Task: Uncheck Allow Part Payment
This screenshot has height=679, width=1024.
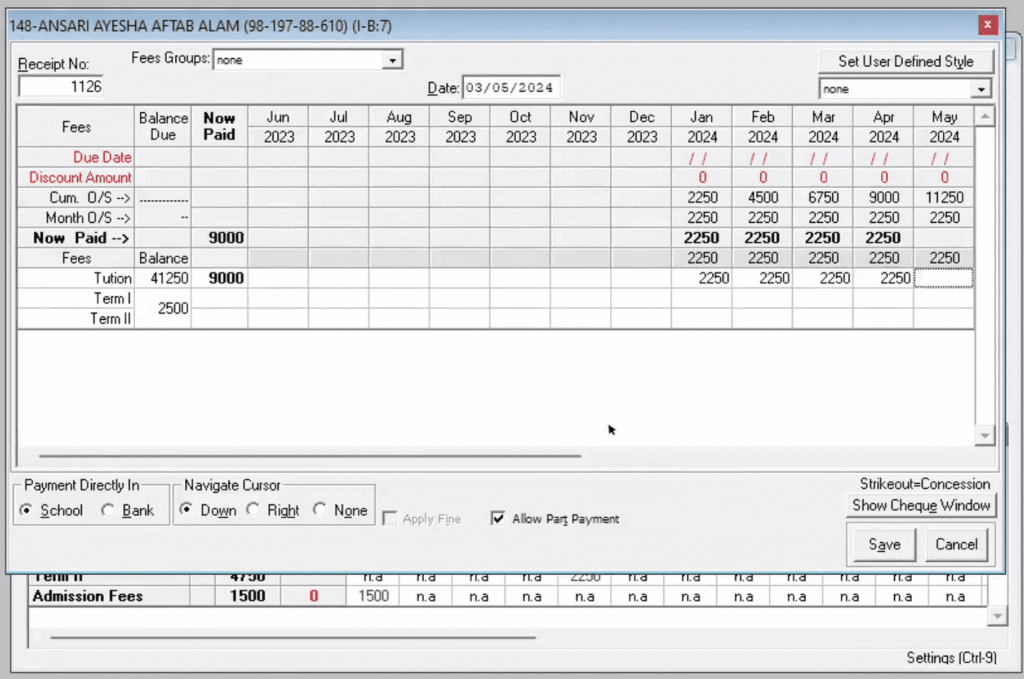Action: pos(497,518)
